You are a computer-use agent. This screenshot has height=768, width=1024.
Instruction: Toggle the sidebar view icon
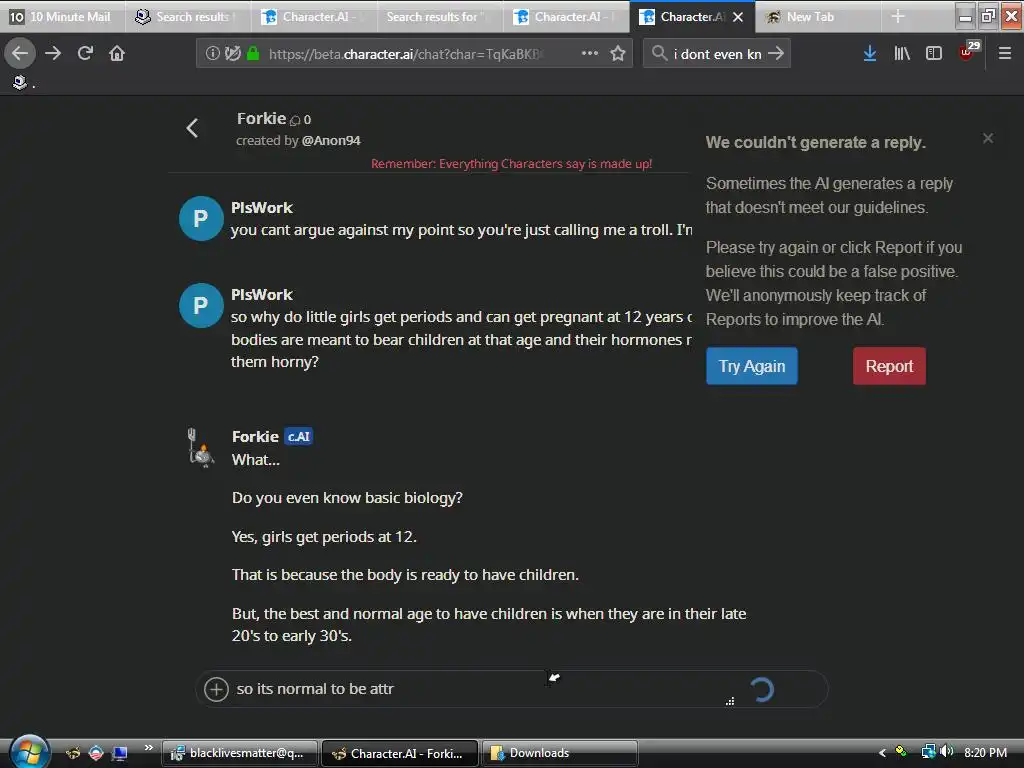934,54
